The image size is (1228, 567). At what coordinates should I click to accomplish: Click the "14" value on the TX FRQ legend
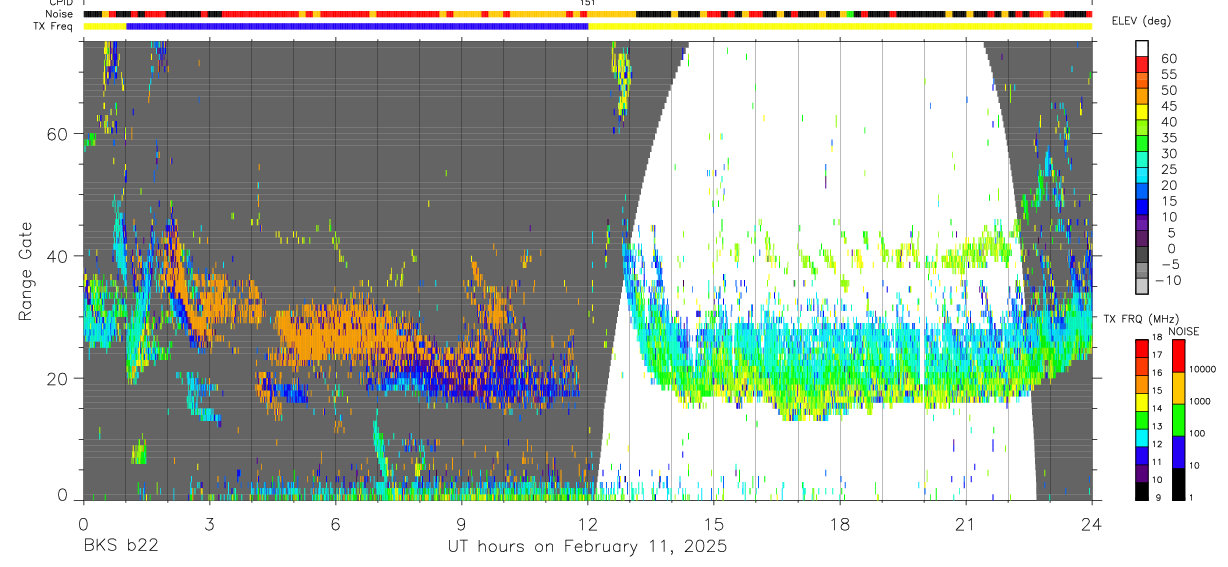1157,408
